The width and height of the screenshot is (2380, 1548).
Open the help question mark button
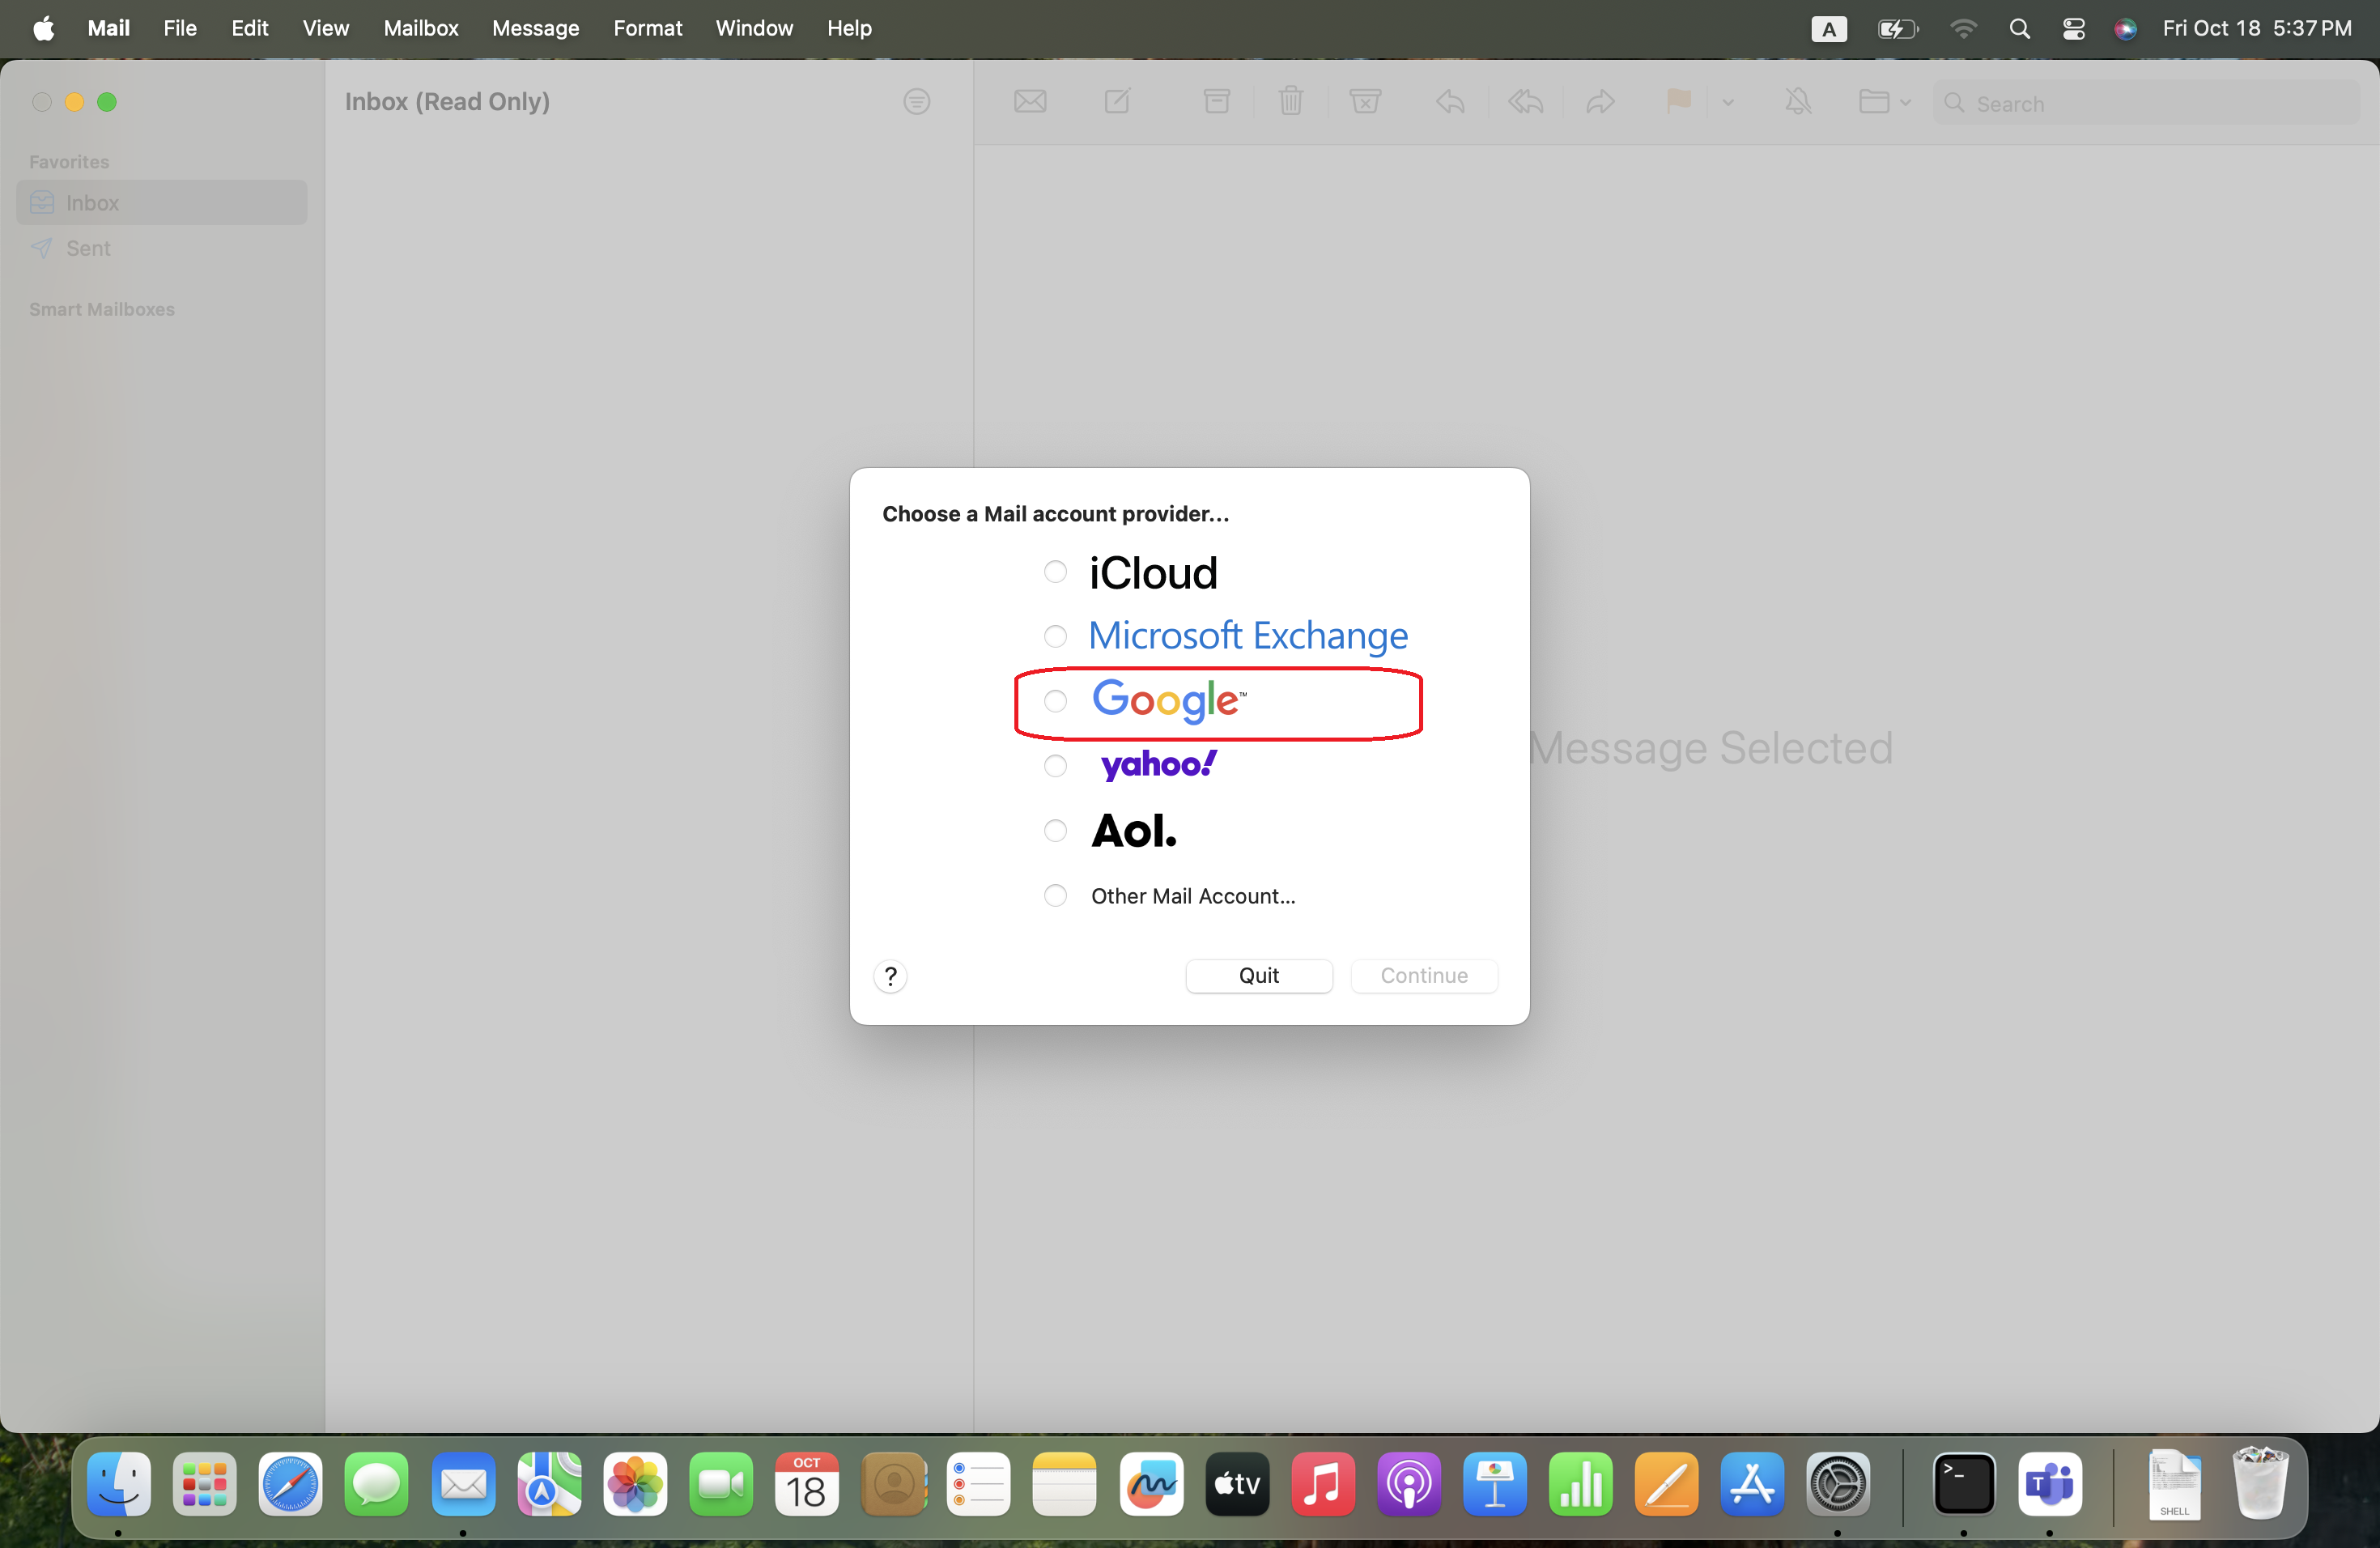point(890,976)
